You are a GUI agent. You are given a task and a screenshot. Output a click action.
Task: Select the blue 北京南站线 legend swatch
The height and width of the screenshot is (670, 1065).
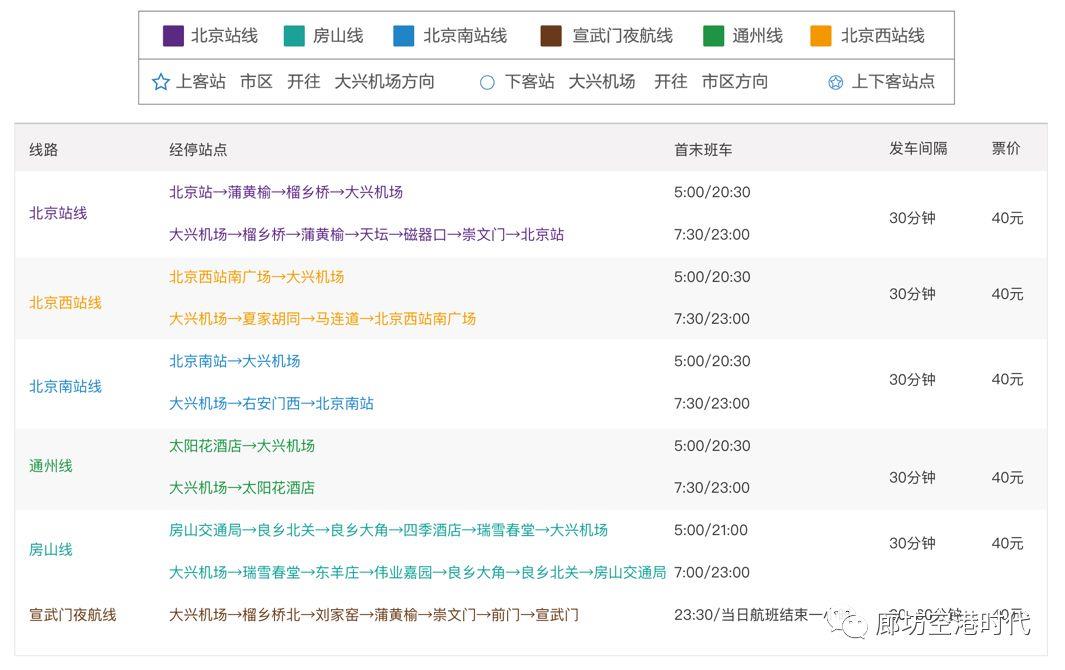pyautogui.click(x=404, y=36)
